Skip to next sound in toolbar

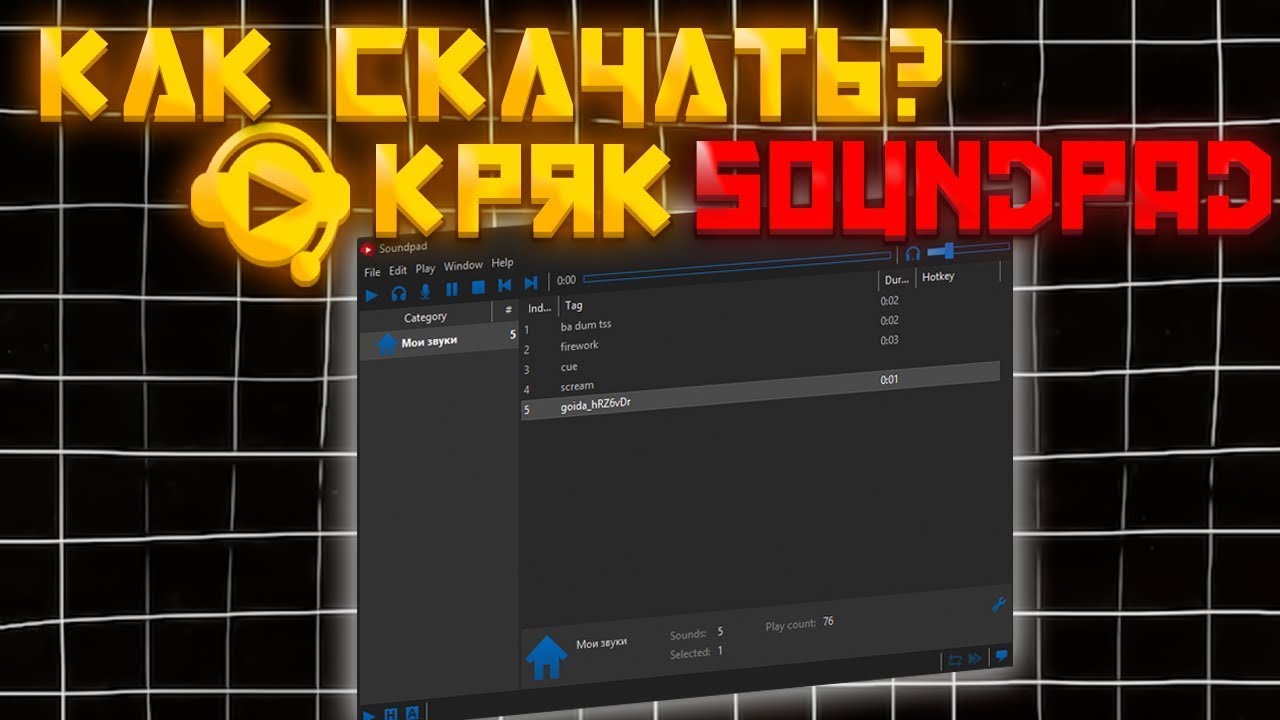click(x=531, y=284)
